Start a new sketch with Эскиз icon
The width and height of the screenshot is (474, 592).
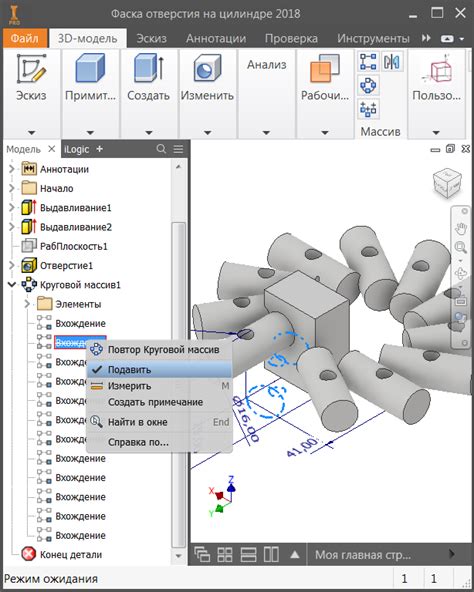click(31, 69)
